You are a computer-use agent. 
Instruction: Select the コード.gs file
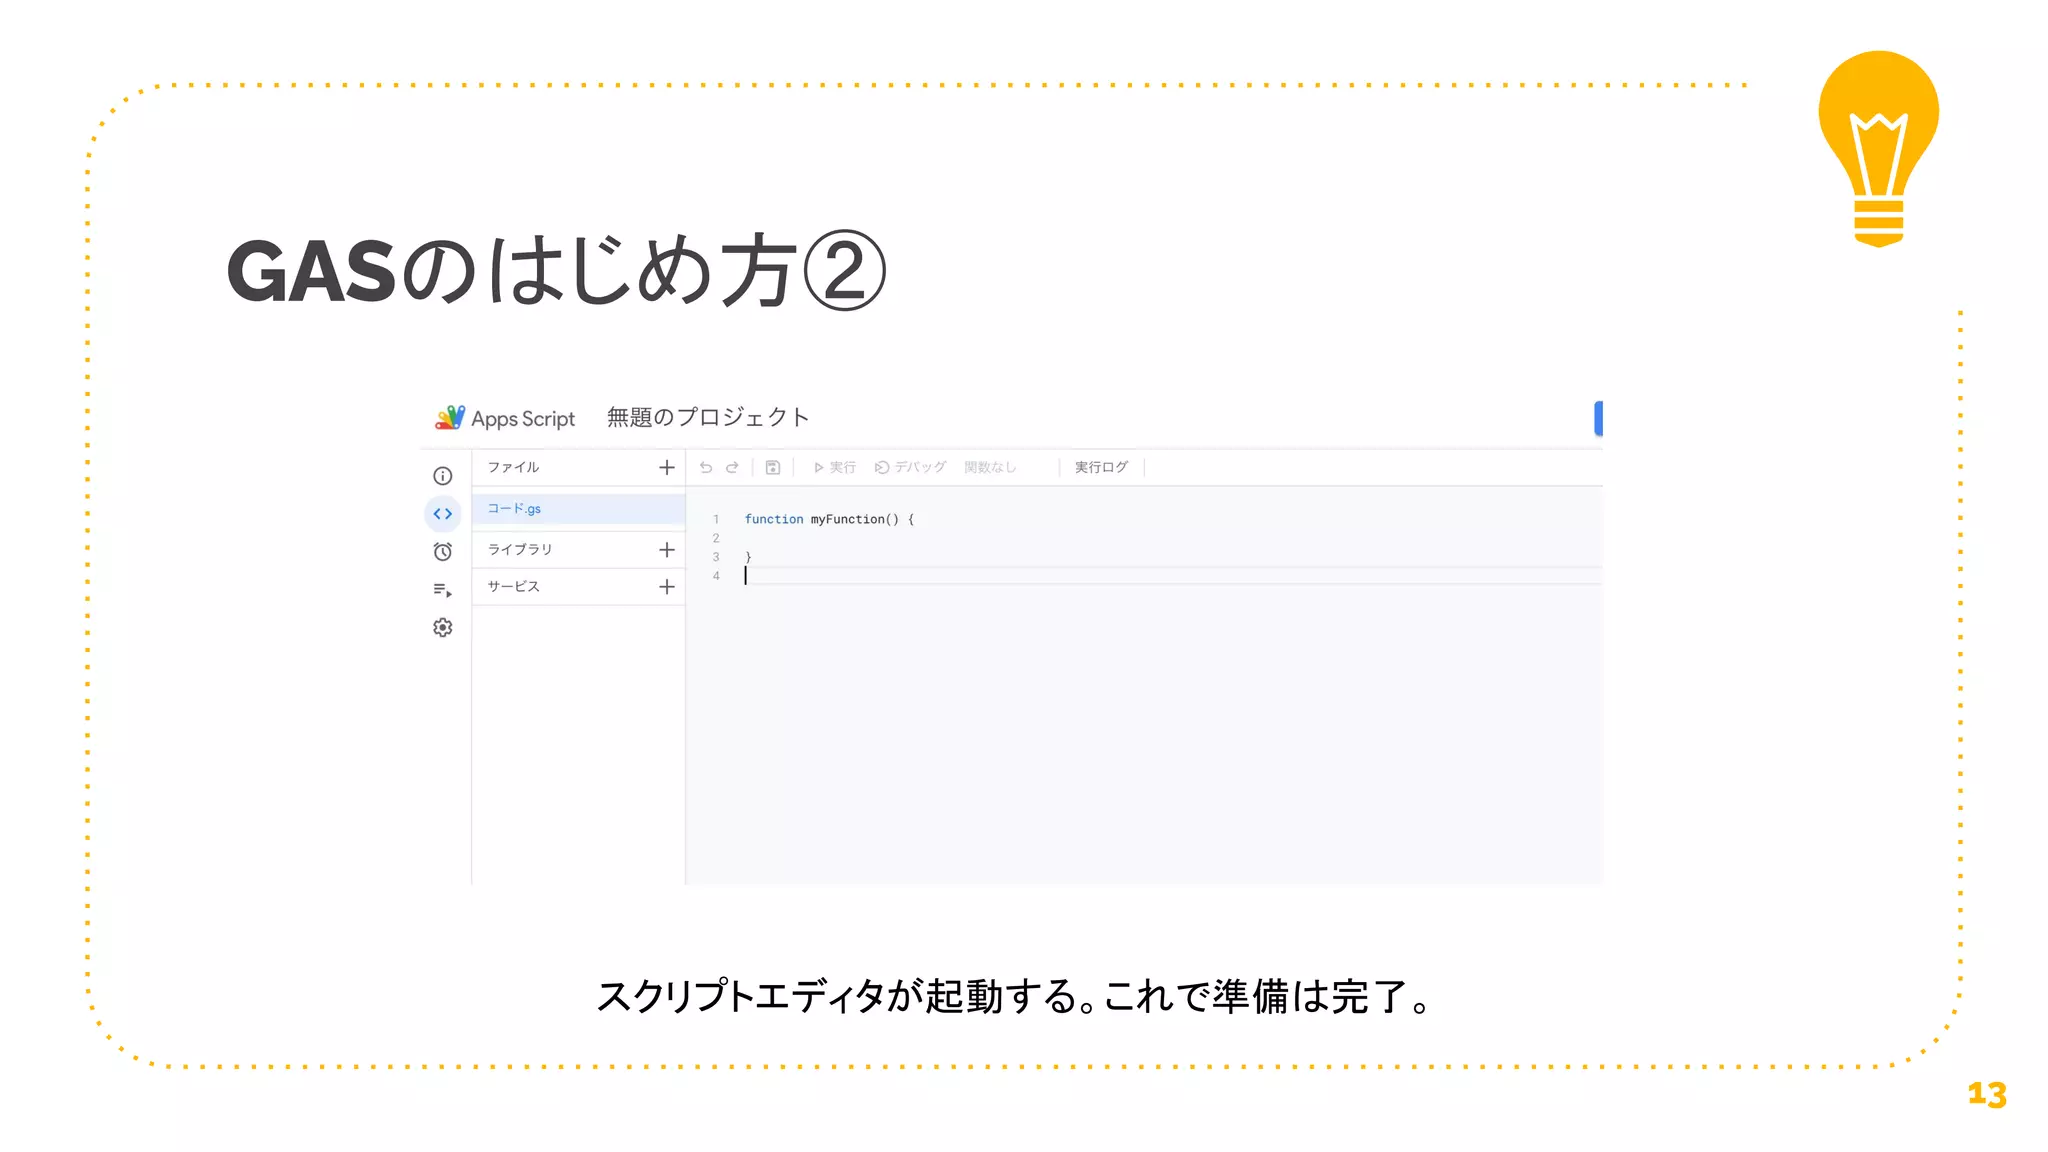(579, 509)
